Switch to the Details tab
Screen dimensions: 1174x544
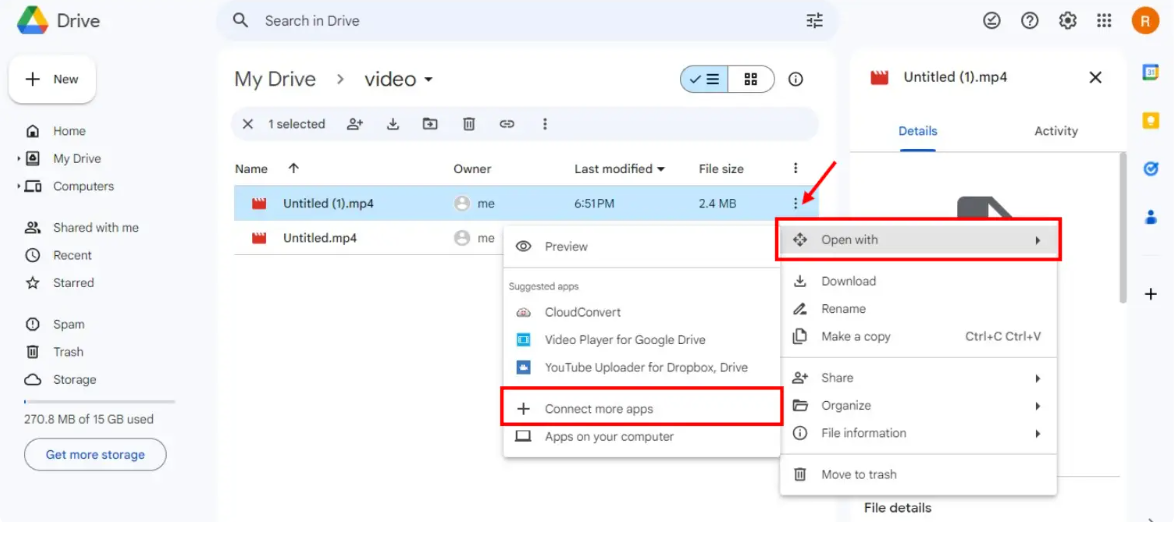tap(917, 131)
